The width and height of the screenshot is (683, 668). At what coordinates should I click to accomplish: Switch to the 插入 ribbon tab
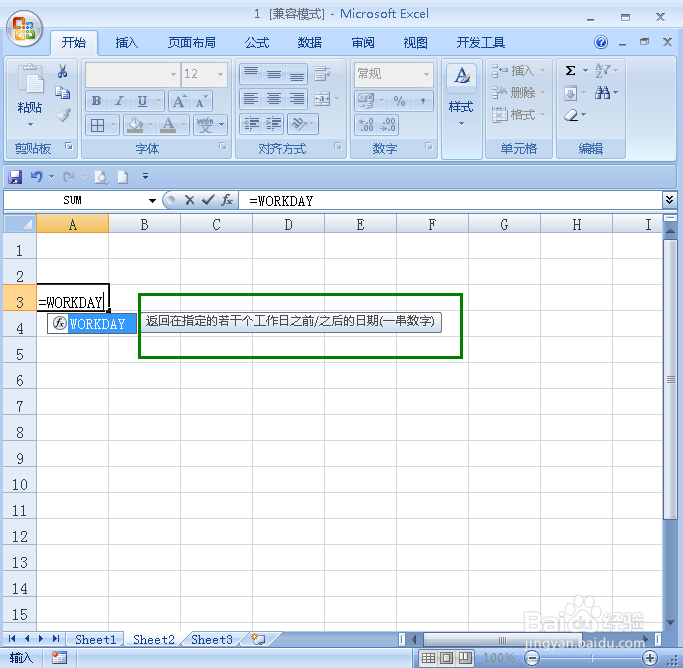(126, 43)
